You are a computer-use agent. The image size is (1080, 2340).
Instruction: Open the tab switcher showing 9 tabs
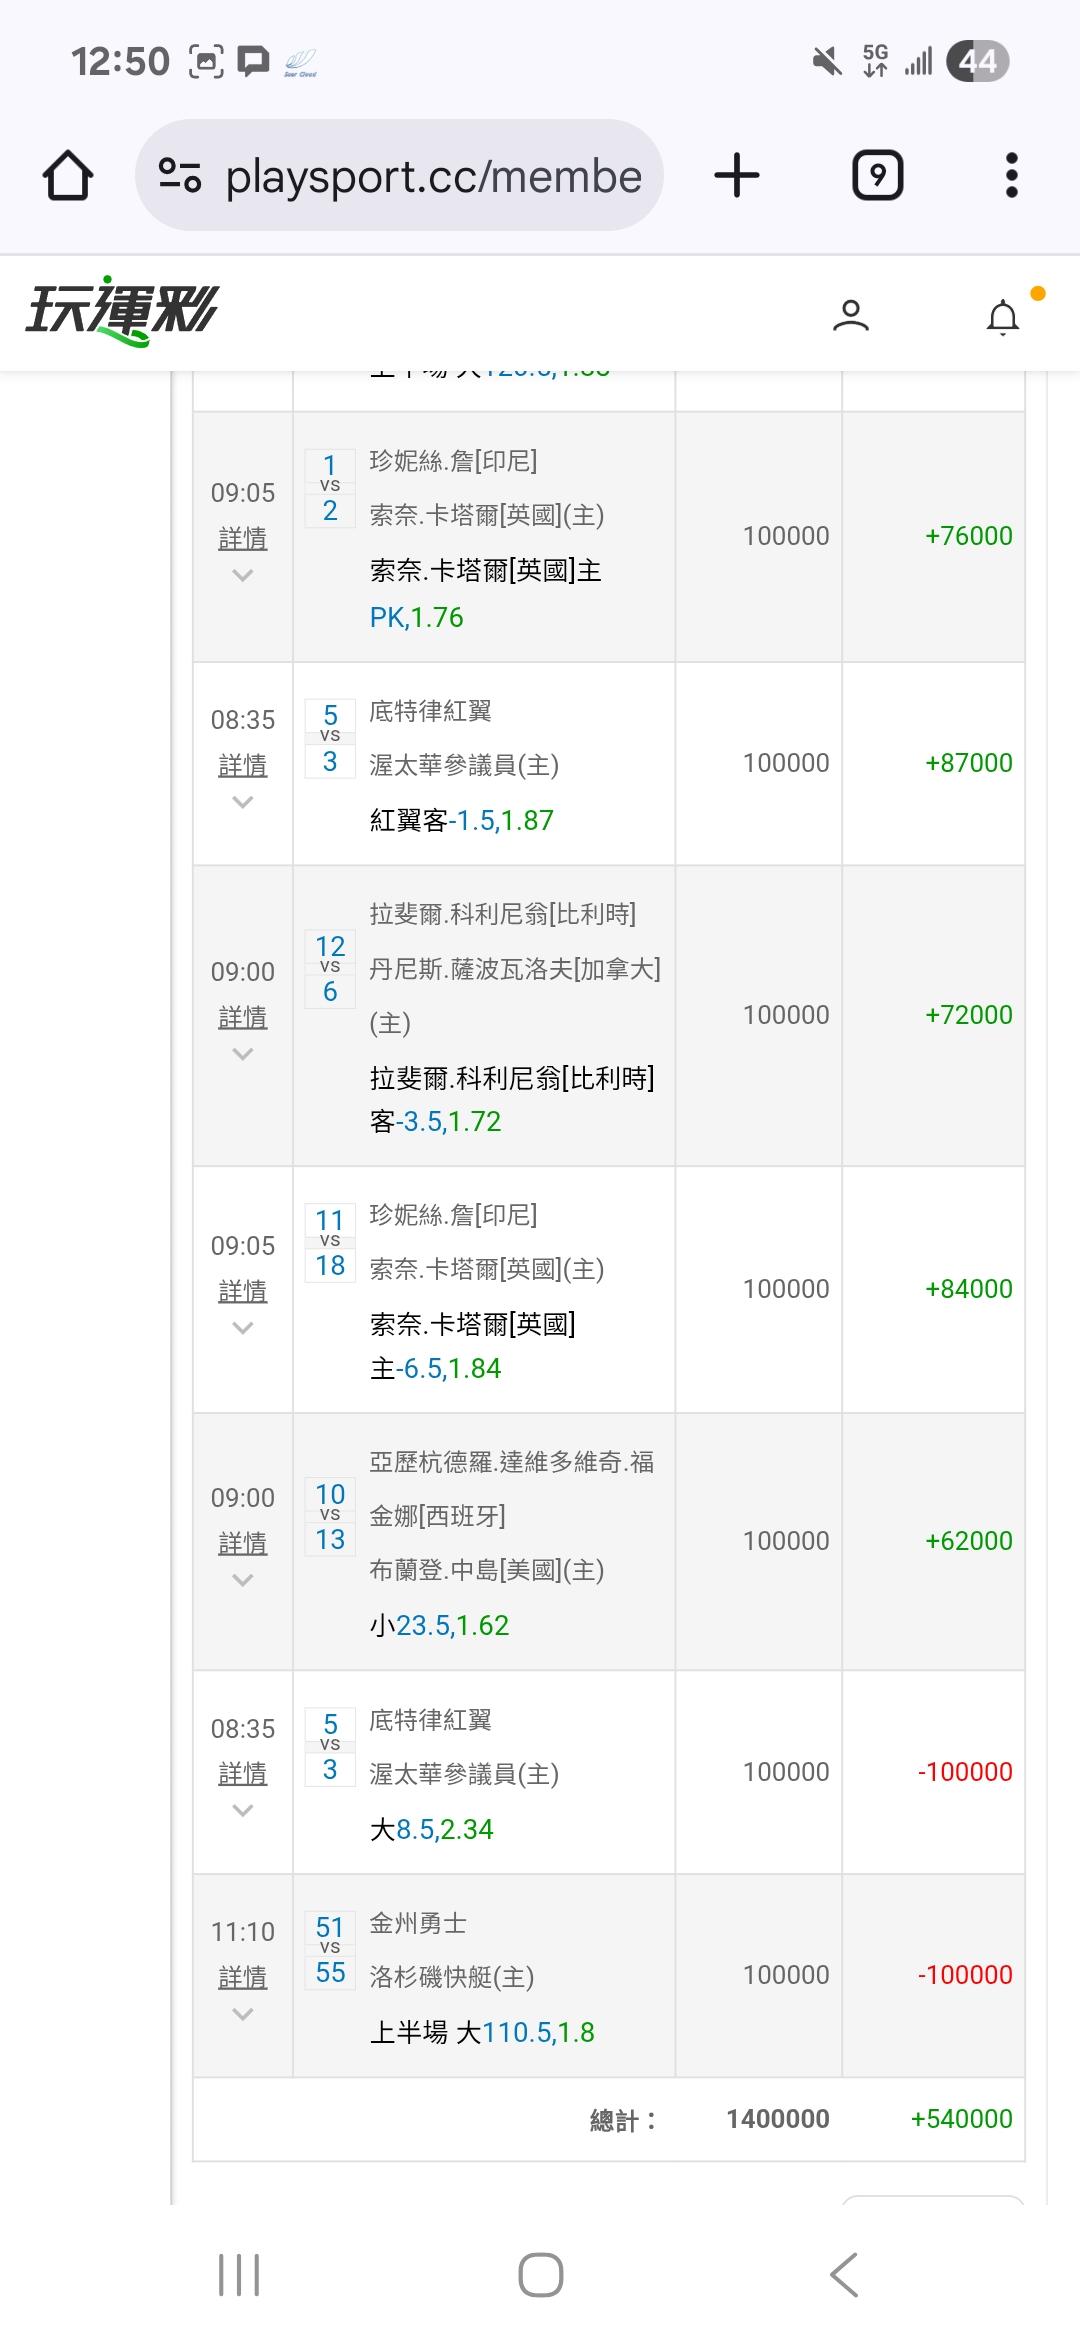877,176
